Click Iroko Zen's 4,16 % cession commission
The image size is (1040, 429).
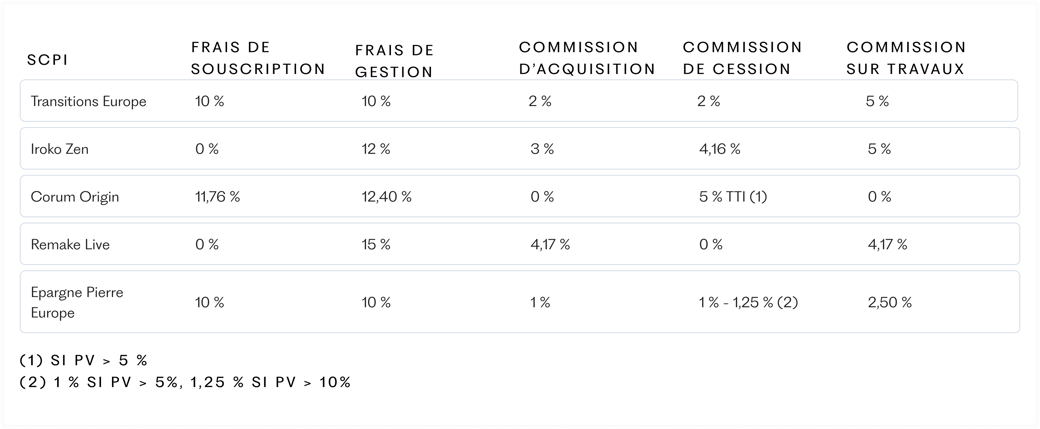(720, 149)
